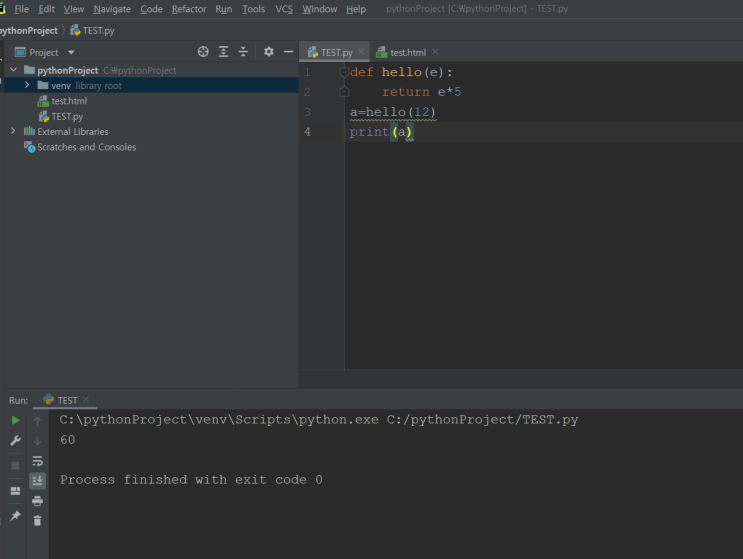Image resolution: width=743 pixels, height=559 pixels.
Task: Click the output value 60 in console
Action: (x=67, y=440)
